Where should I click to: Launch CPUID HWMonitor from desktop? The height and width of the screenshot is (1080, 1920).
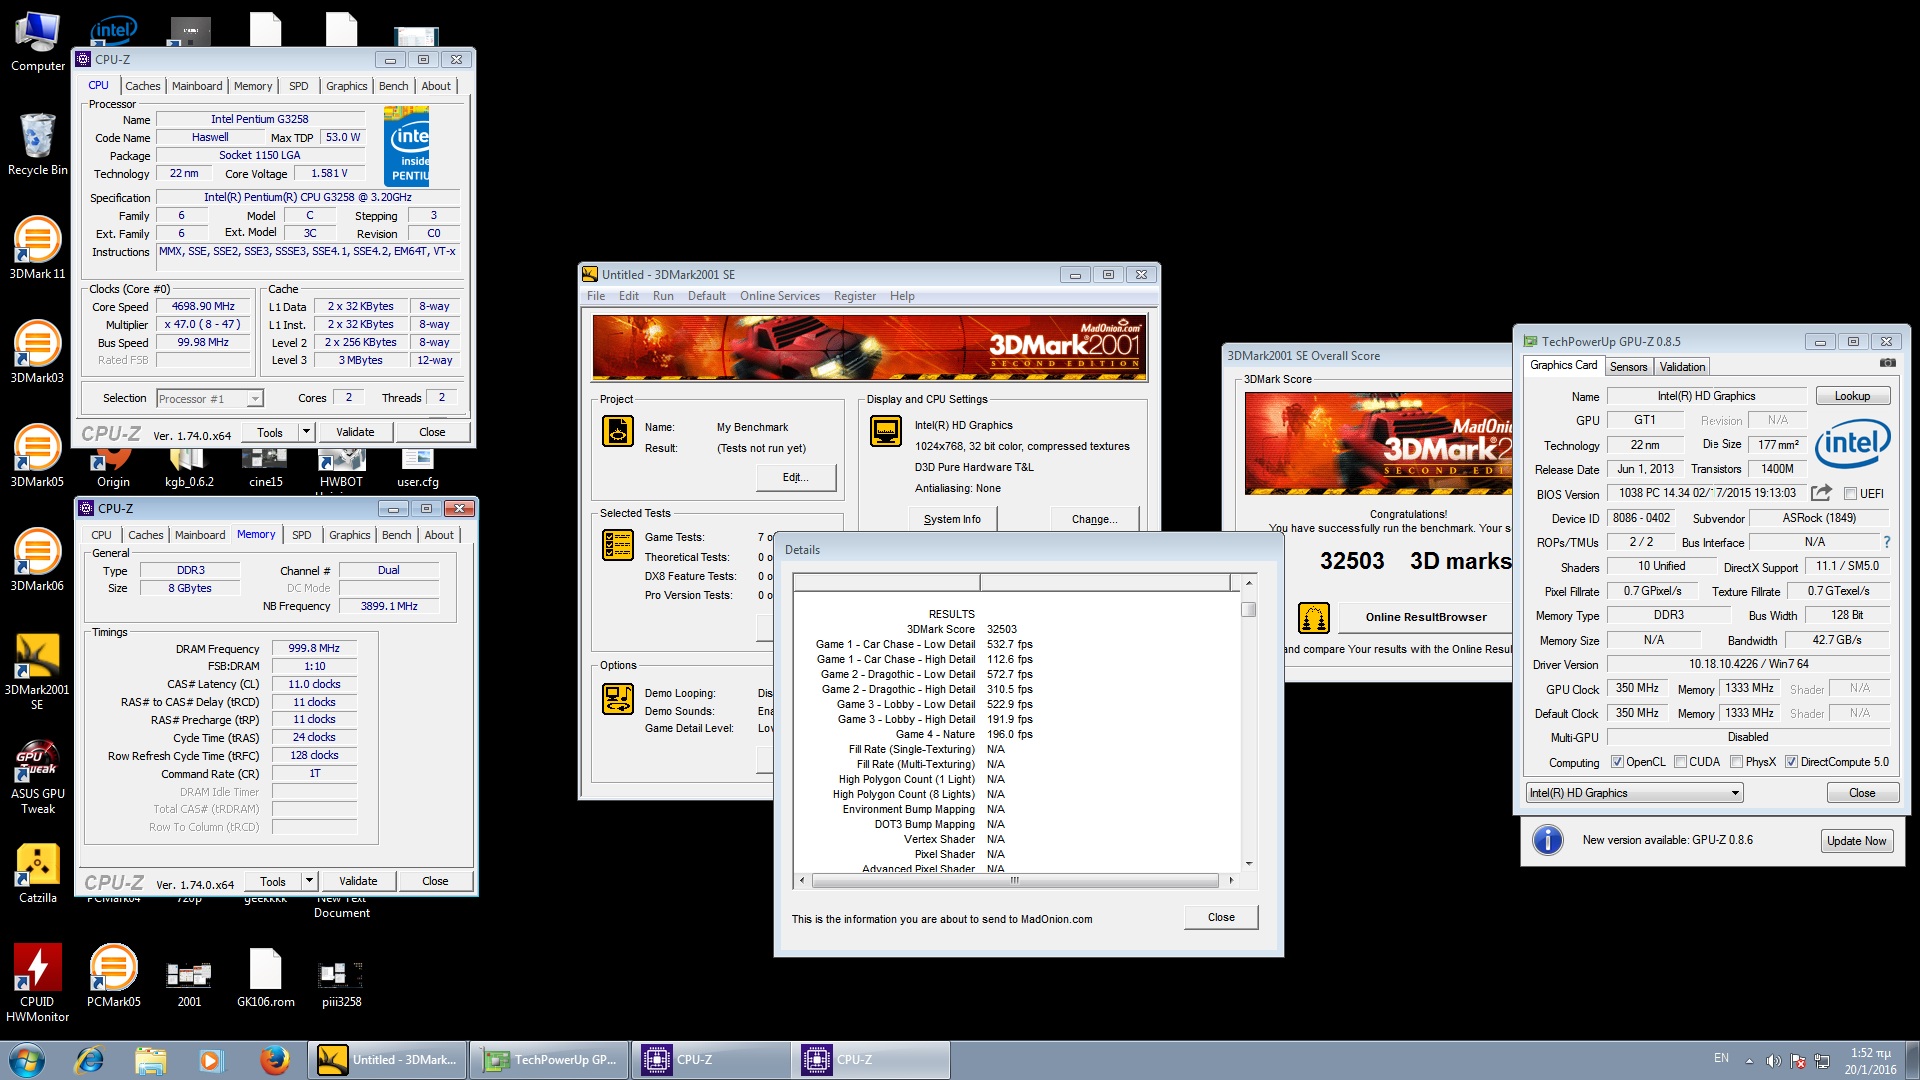(37, 982)
